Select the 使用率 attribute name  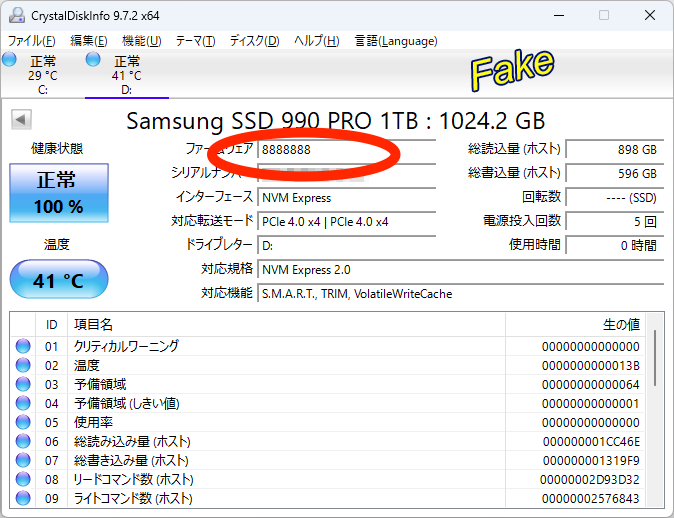pos(93,422)
